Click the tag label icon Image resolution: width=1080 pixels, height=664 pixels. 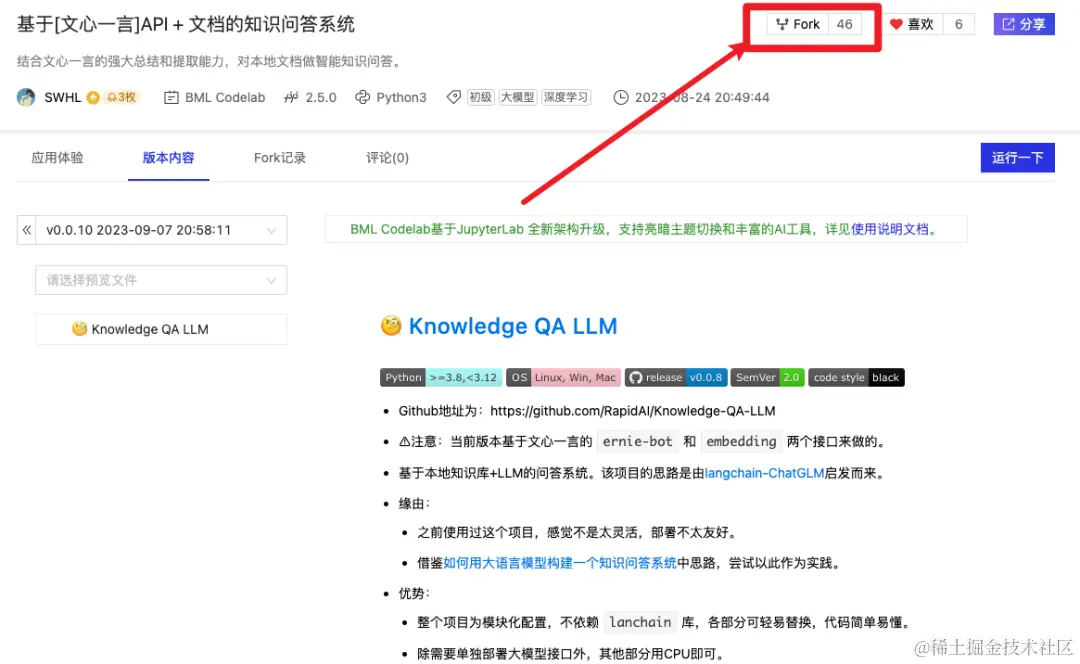pyautogui.click(x=453, y=97)
